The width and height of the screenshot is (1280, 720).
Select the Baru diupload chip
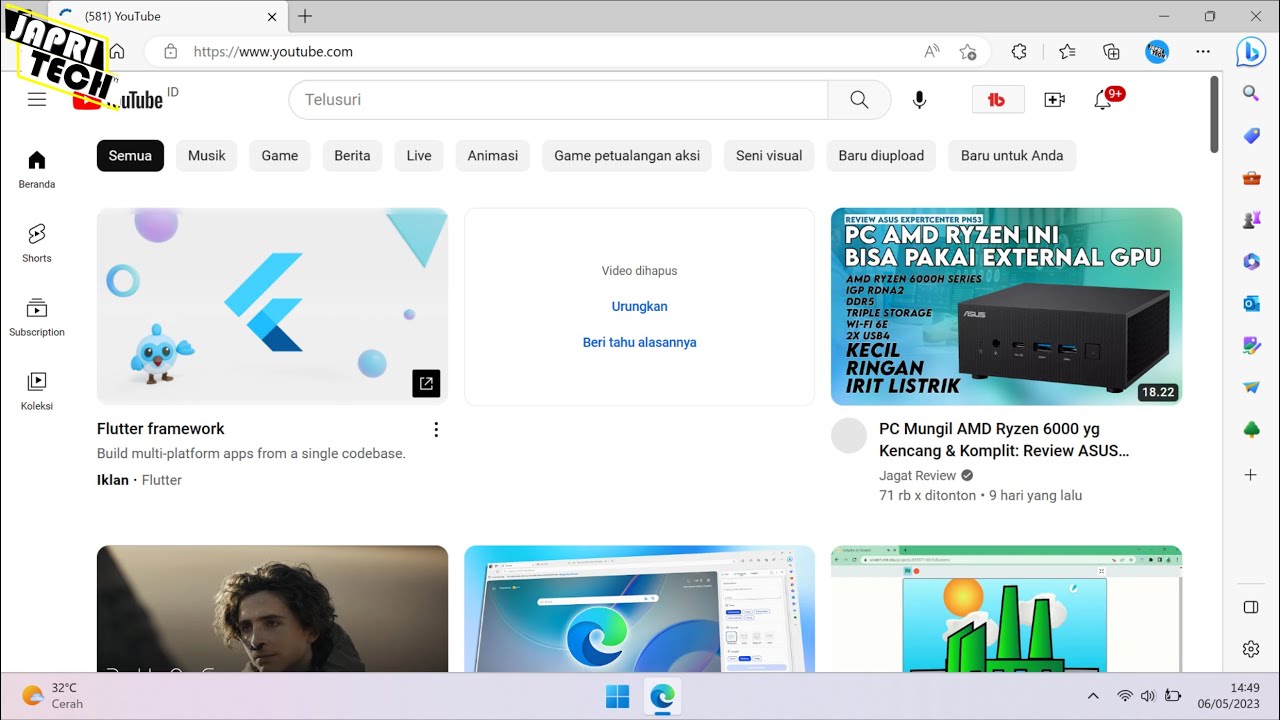(881, 156)
